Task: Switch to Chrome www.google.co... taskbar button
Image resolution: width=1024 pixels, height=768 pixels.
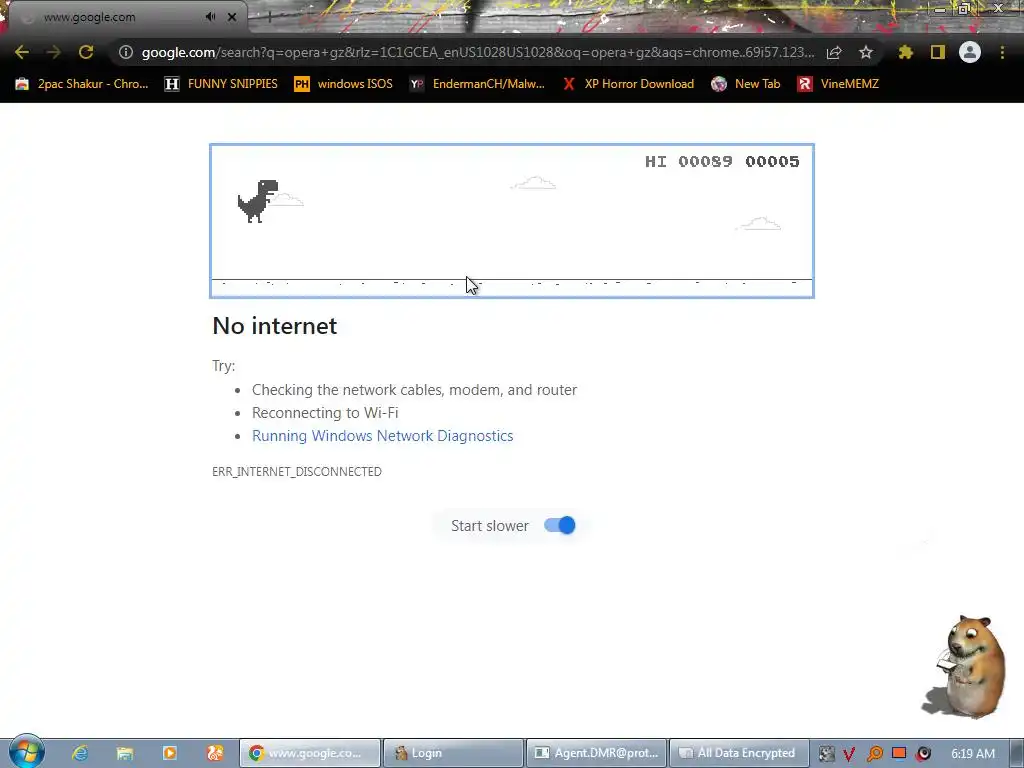Action: point(310,753)
